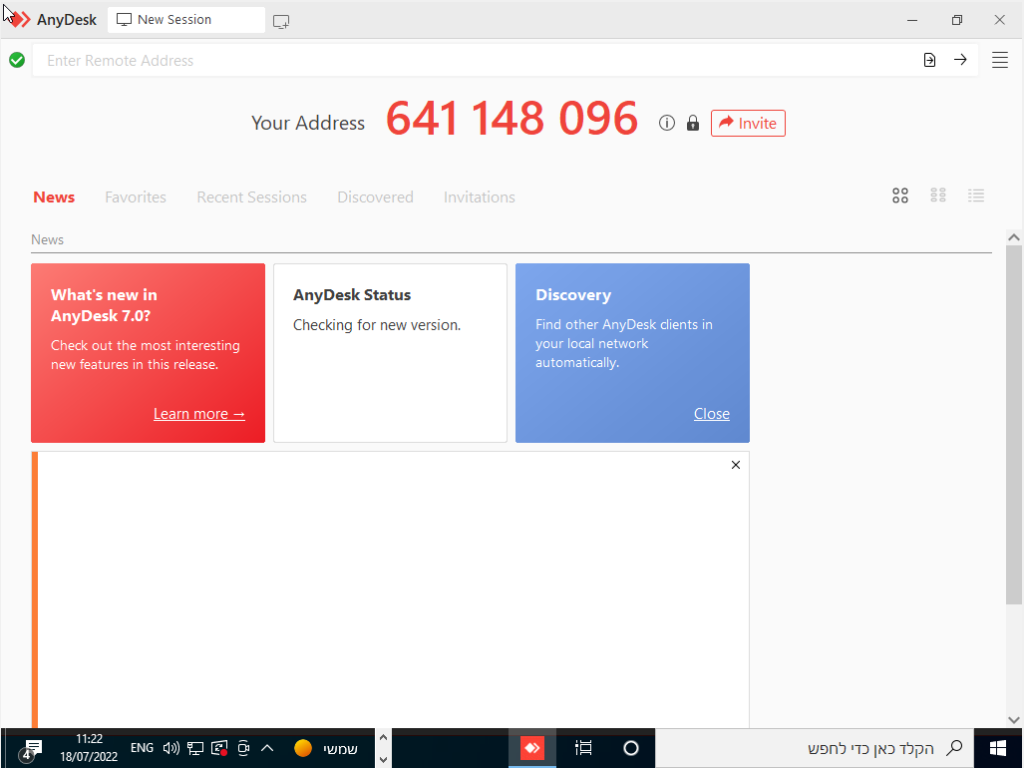Select the News tab
The height and width of the screenshot is (768, 1024).
[x=54, y=197]
